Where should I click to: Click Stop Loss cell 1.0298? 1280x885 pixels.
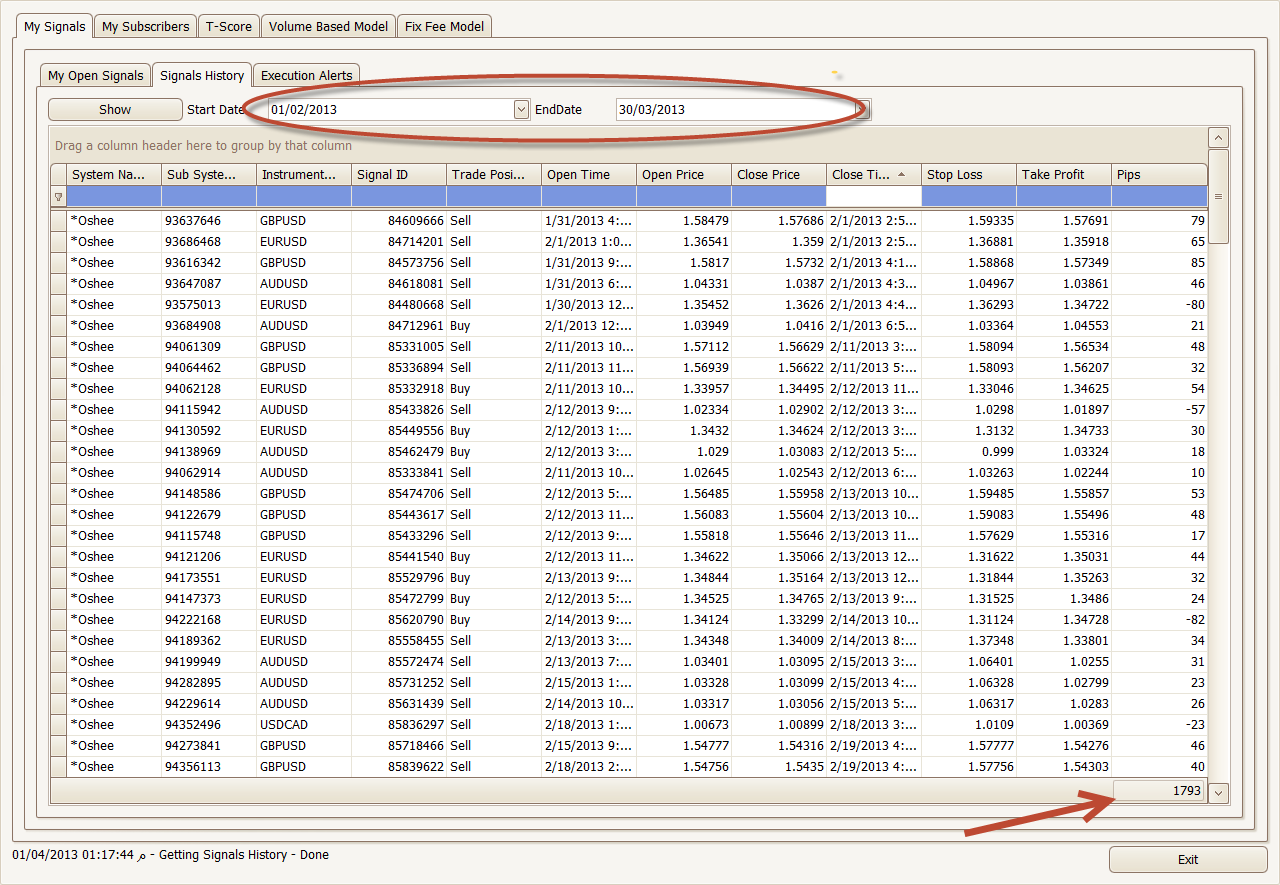(969, 409)
